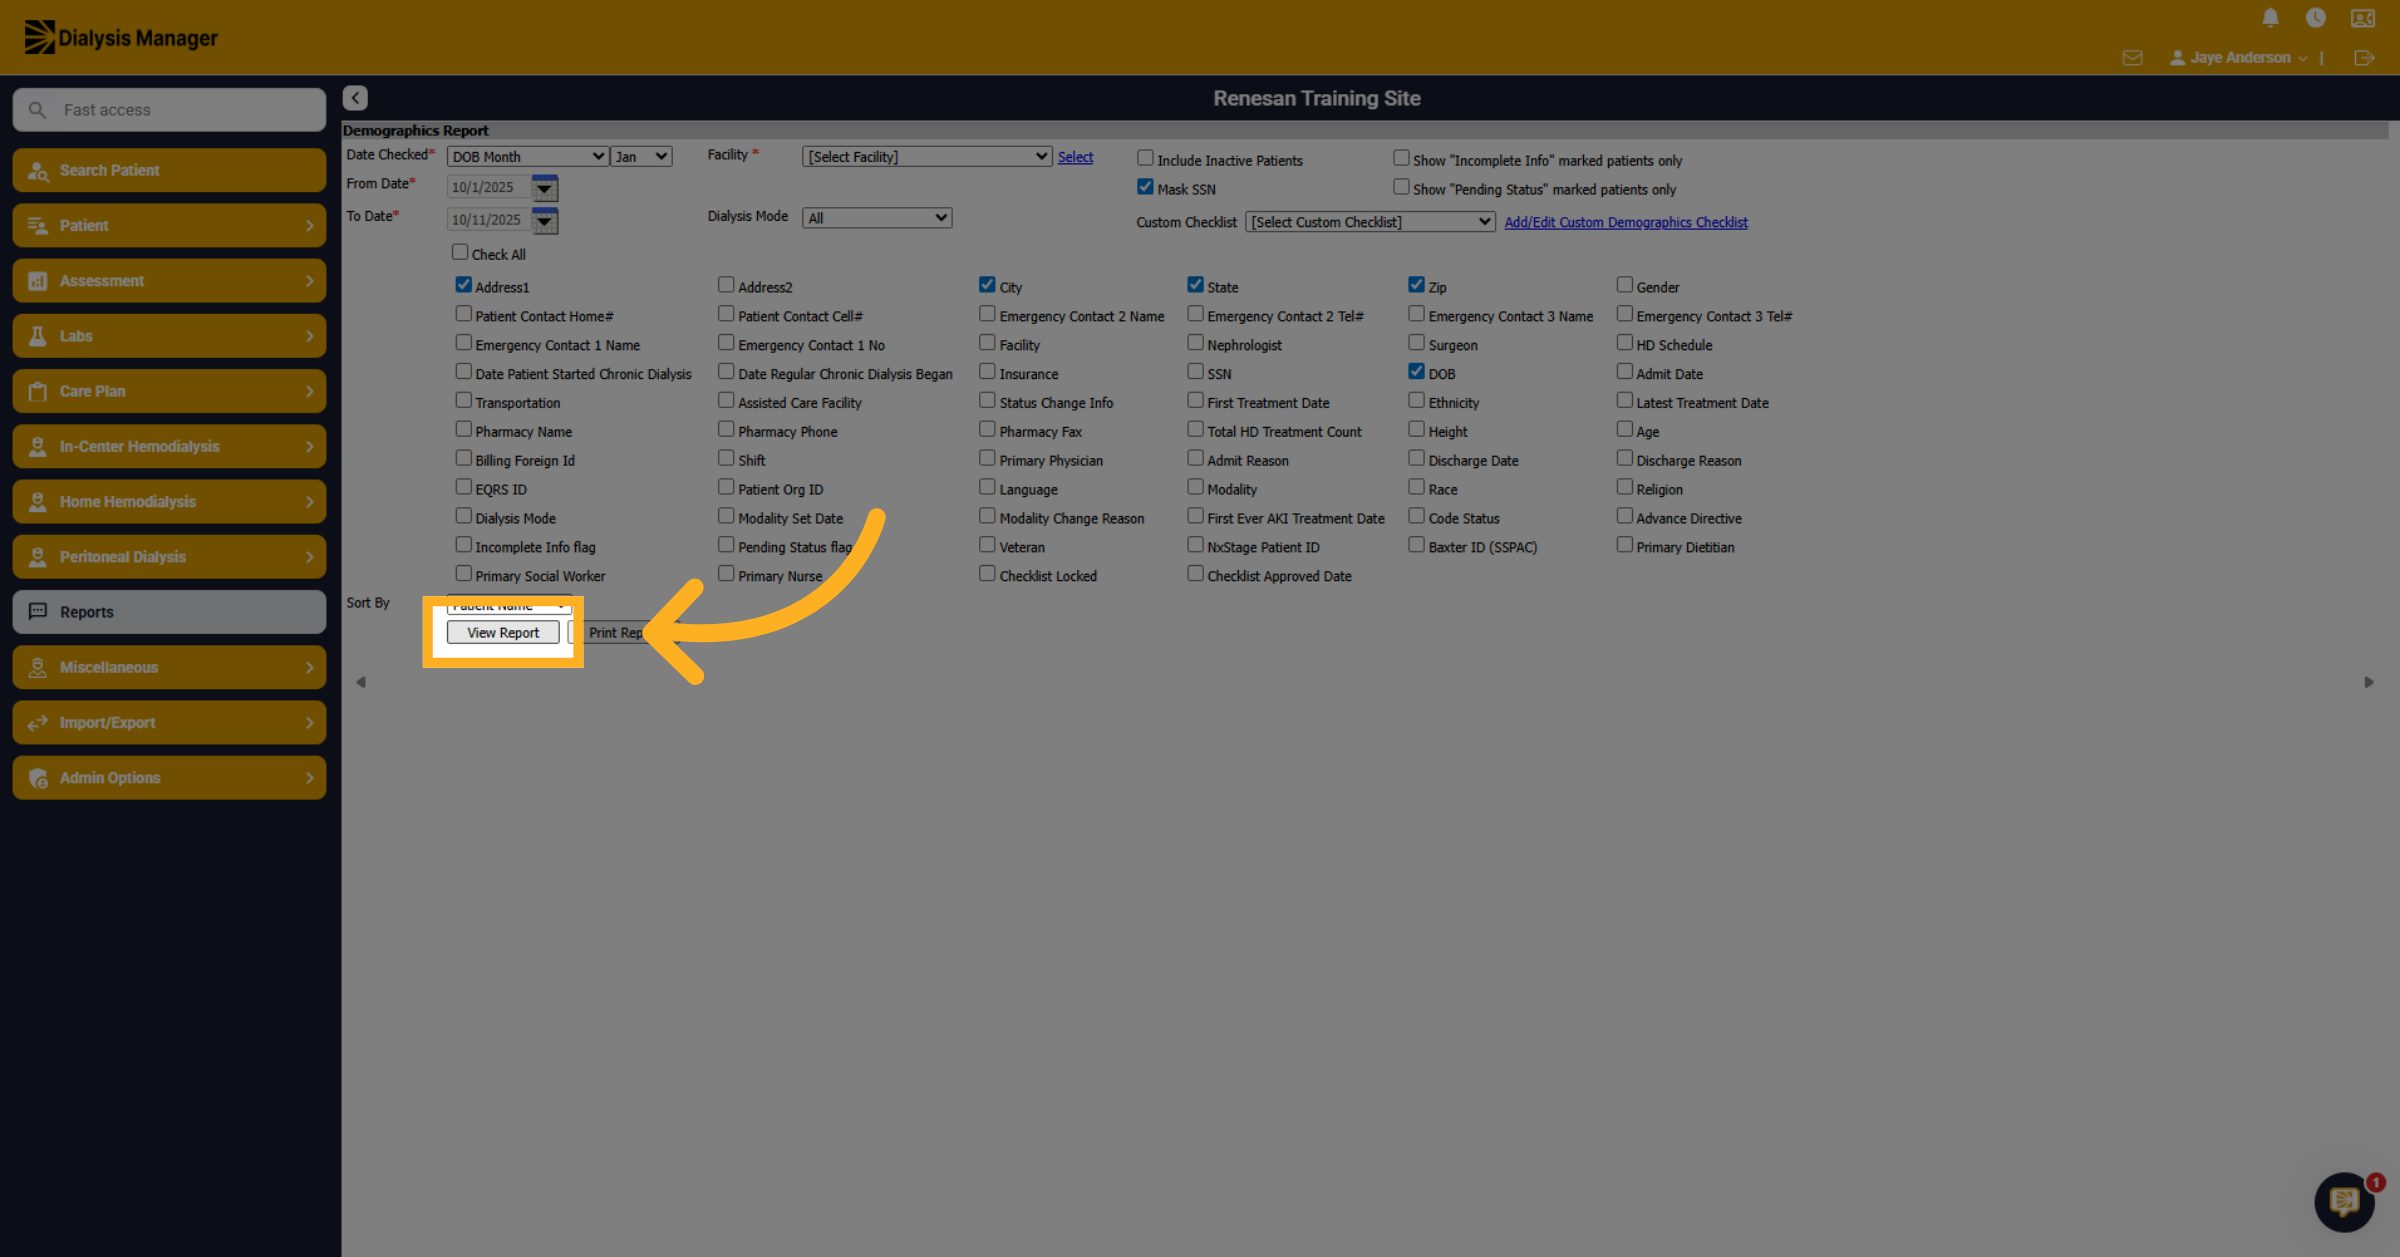Uncheck the Address1 checkbox
The width and height of the screenshot is (2400, 1257).
click(x=463, y=285)
